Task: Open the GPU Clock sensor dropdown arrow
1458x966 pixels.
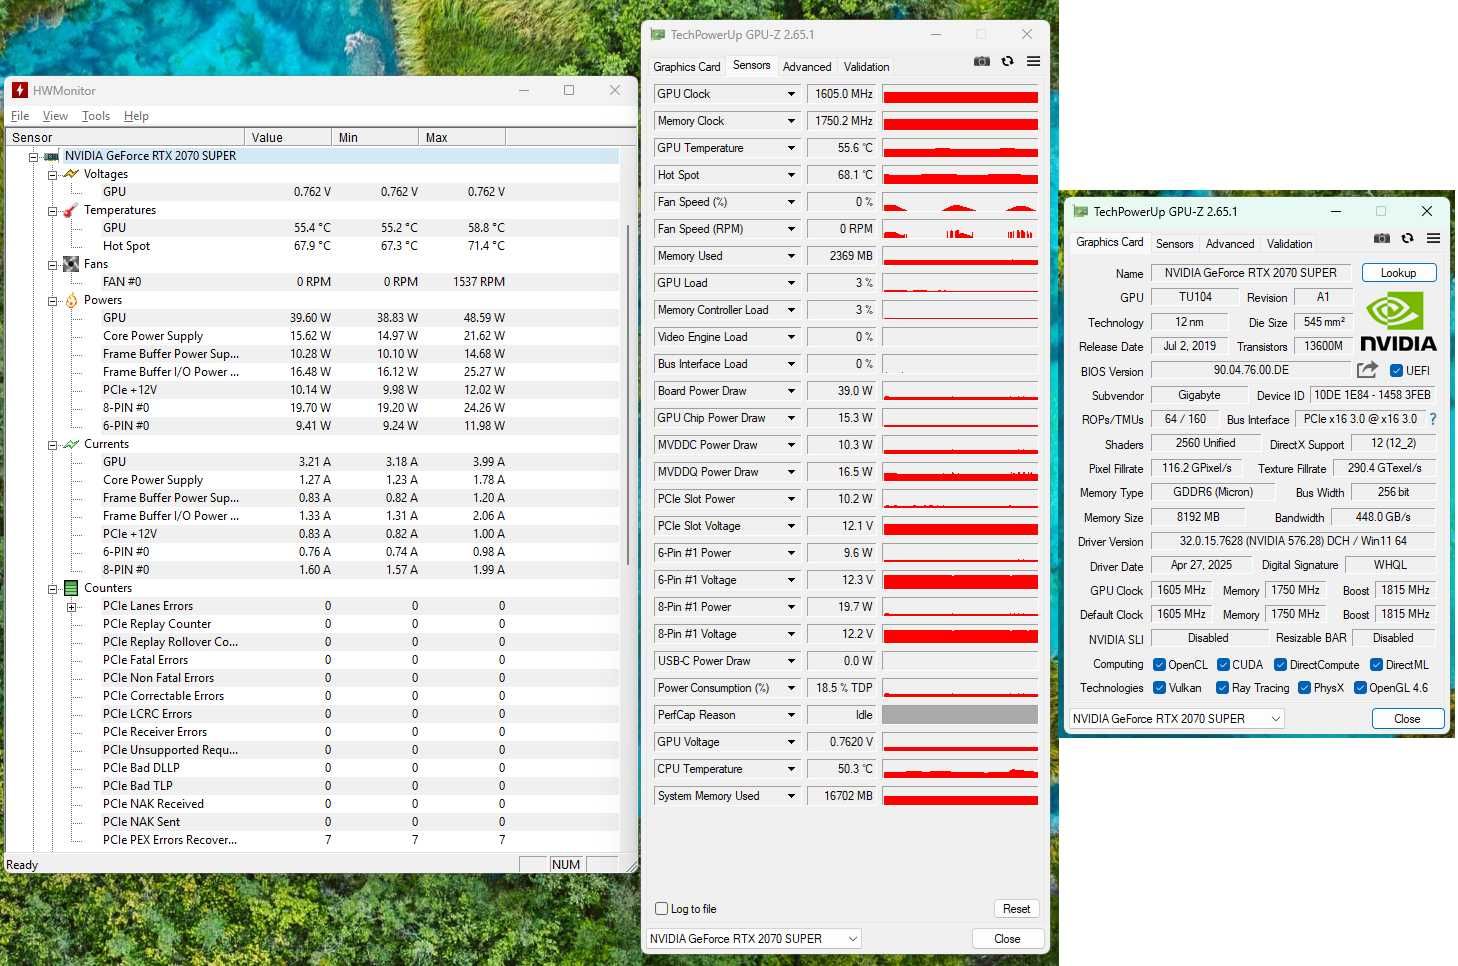Action: (791, 94)
